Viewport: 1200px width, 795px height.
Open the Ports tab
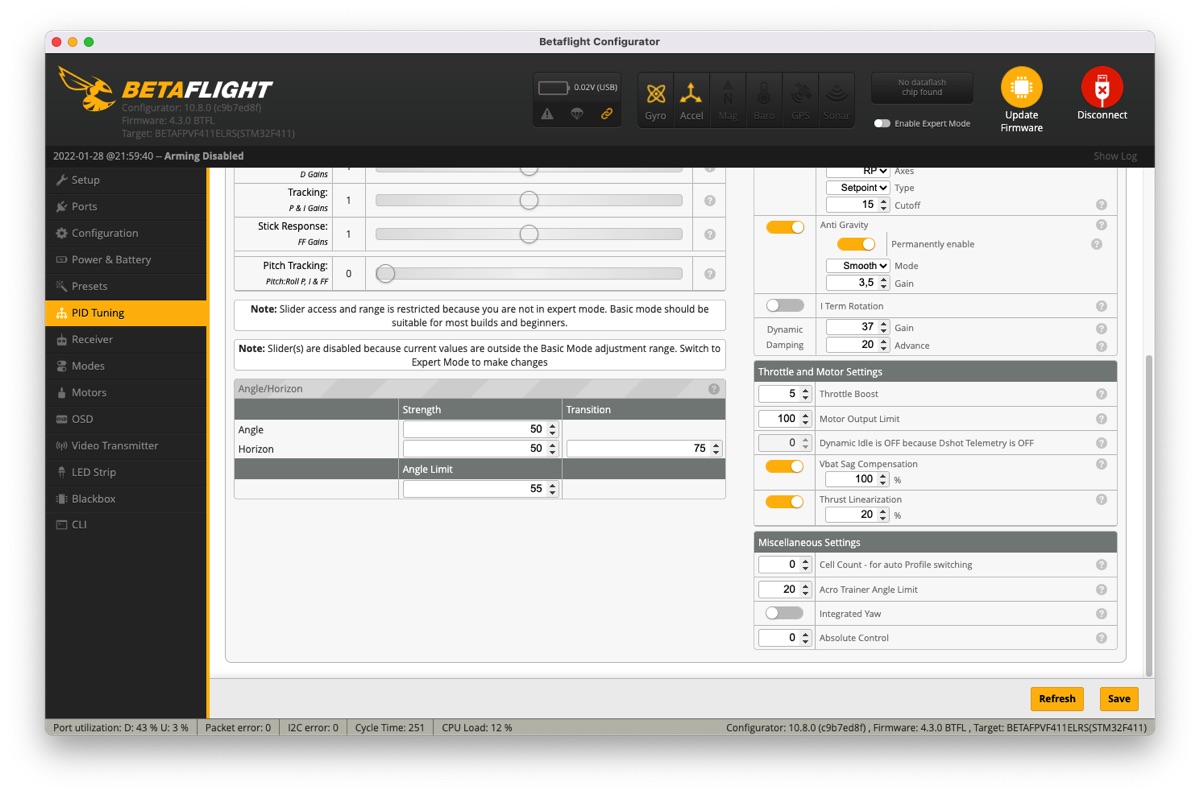(x=126, y=206)
